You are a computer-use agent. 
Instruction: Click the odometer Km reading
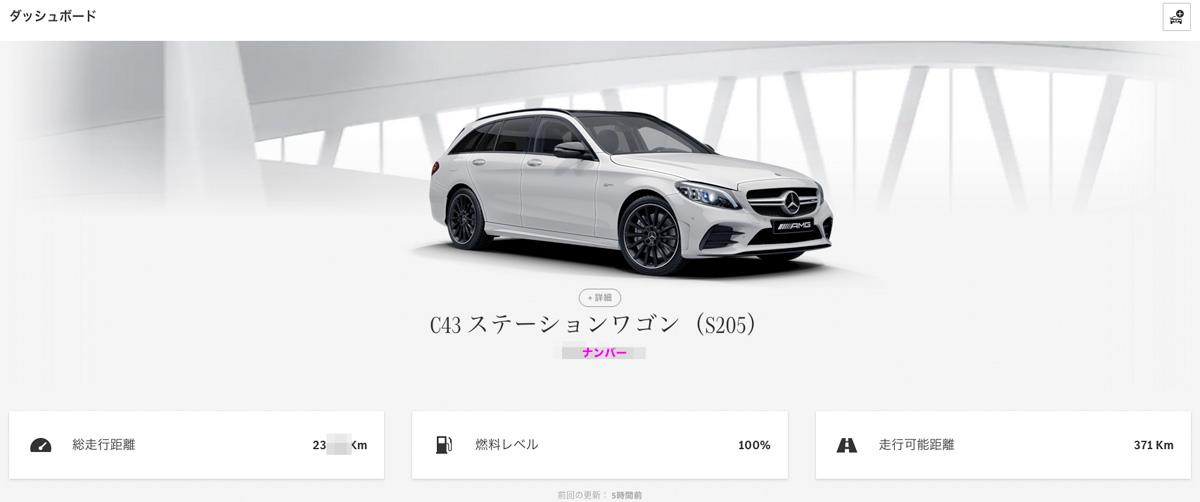[340, 445]
